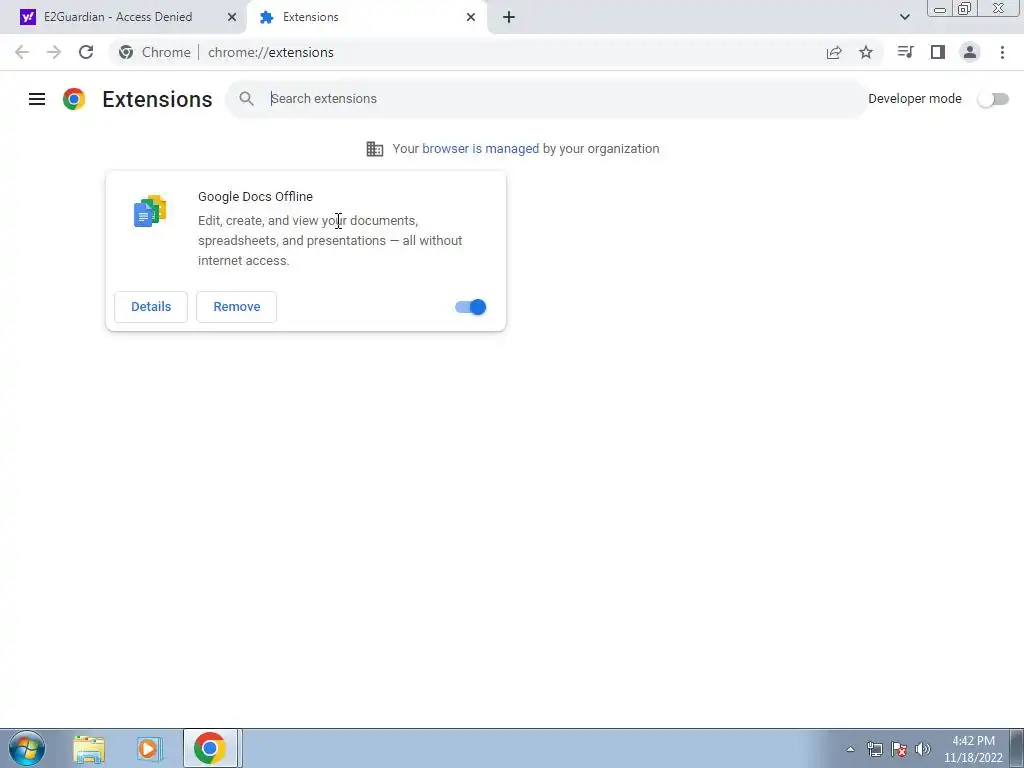Show hidden system tray icons
Viewport: 1024px width, 768px height.
point(850,749)
